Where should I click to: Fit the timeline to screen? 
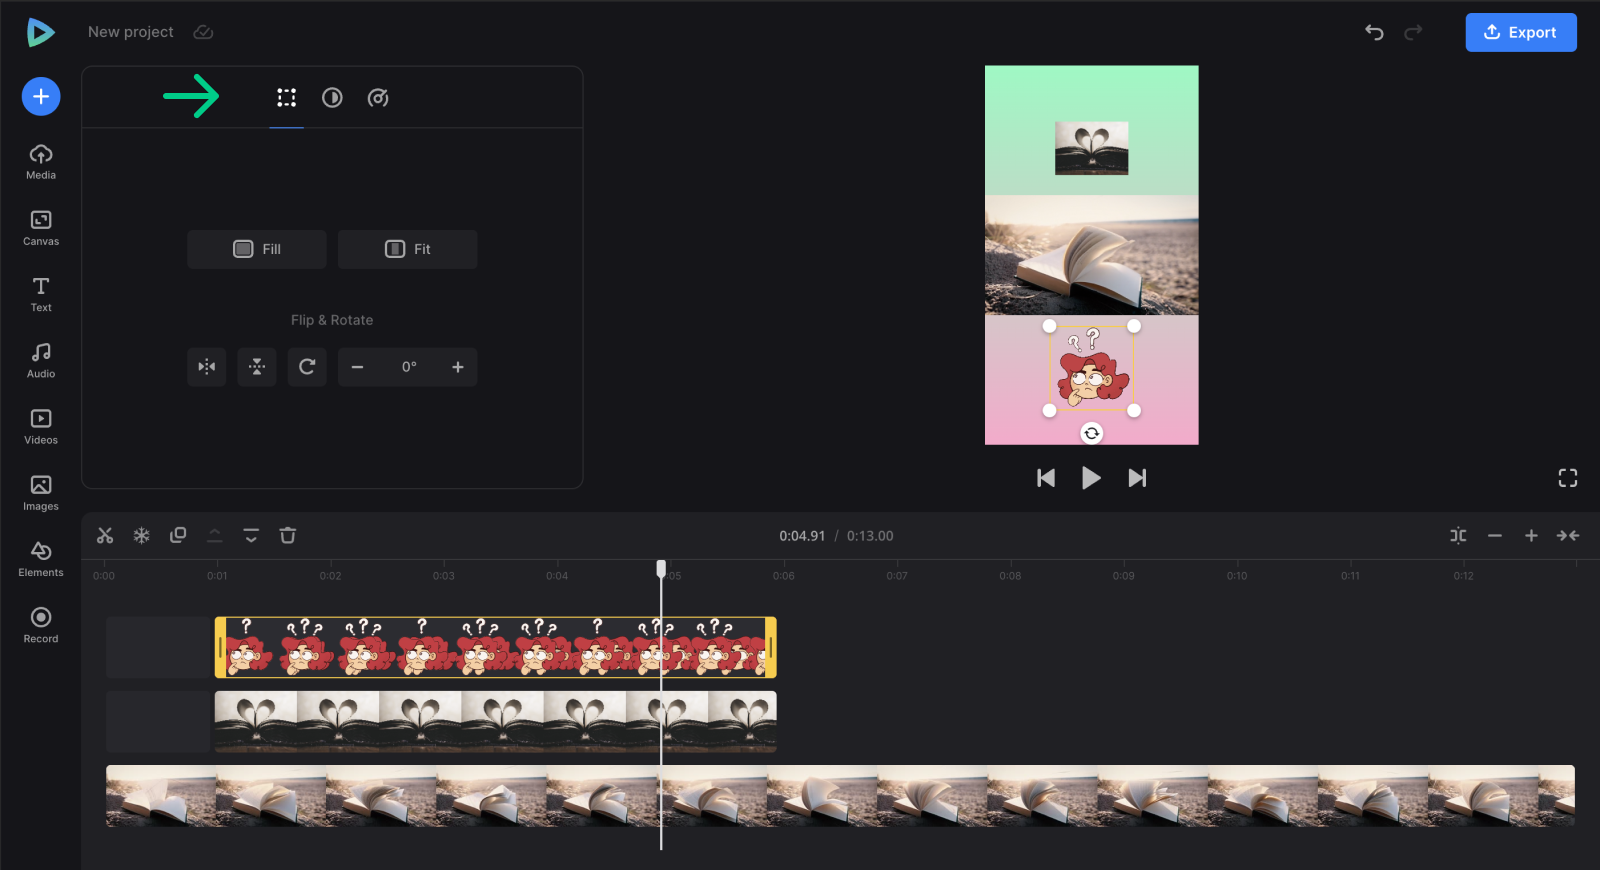point(1568,536)
